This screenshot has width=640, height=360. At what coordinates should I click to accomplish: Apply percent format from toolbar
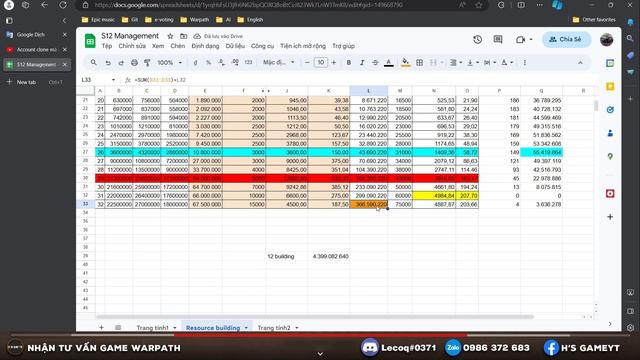pyautogui.click(x=209, y=63)
